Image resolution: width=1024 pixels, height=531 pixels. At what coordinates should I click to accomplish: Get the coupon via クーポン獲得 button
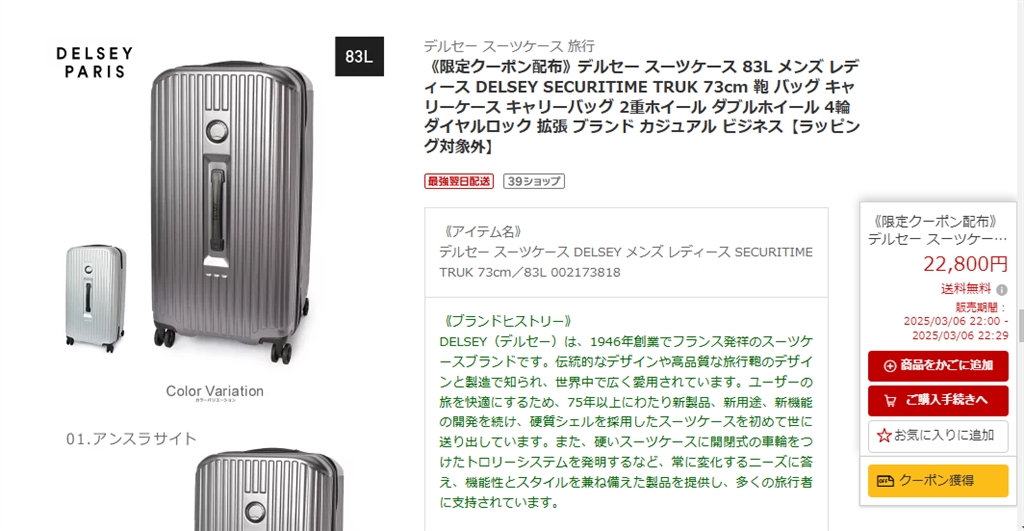[938, 481]
